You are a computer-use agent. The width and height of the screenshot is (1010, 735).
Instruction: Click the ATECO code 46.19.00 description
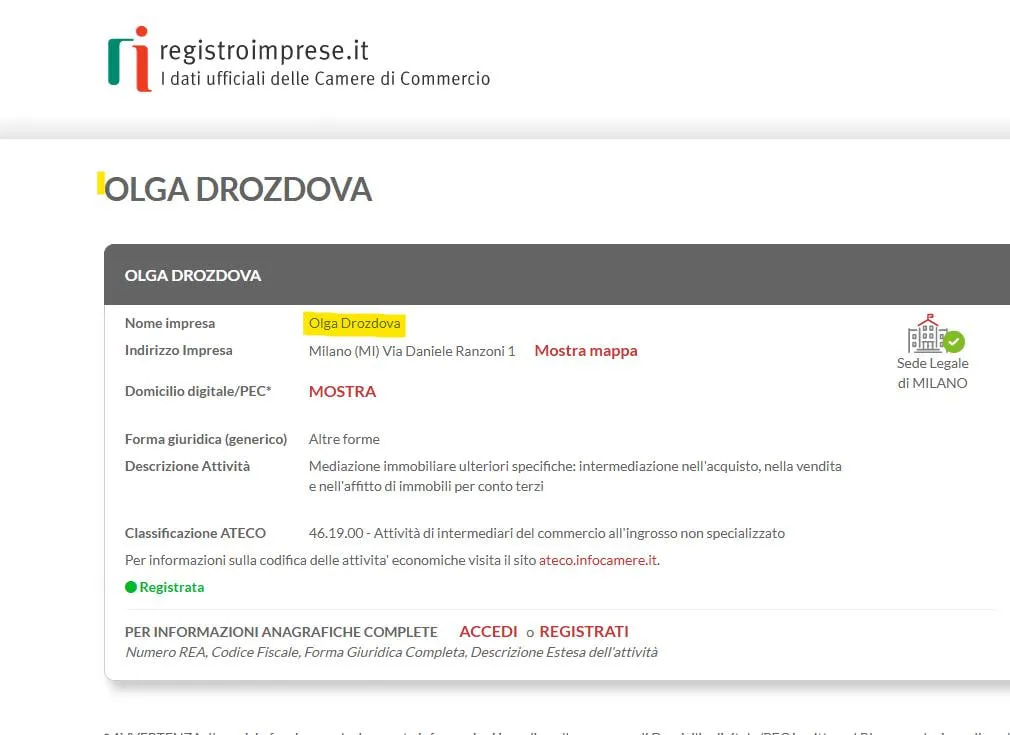(546, 533)
